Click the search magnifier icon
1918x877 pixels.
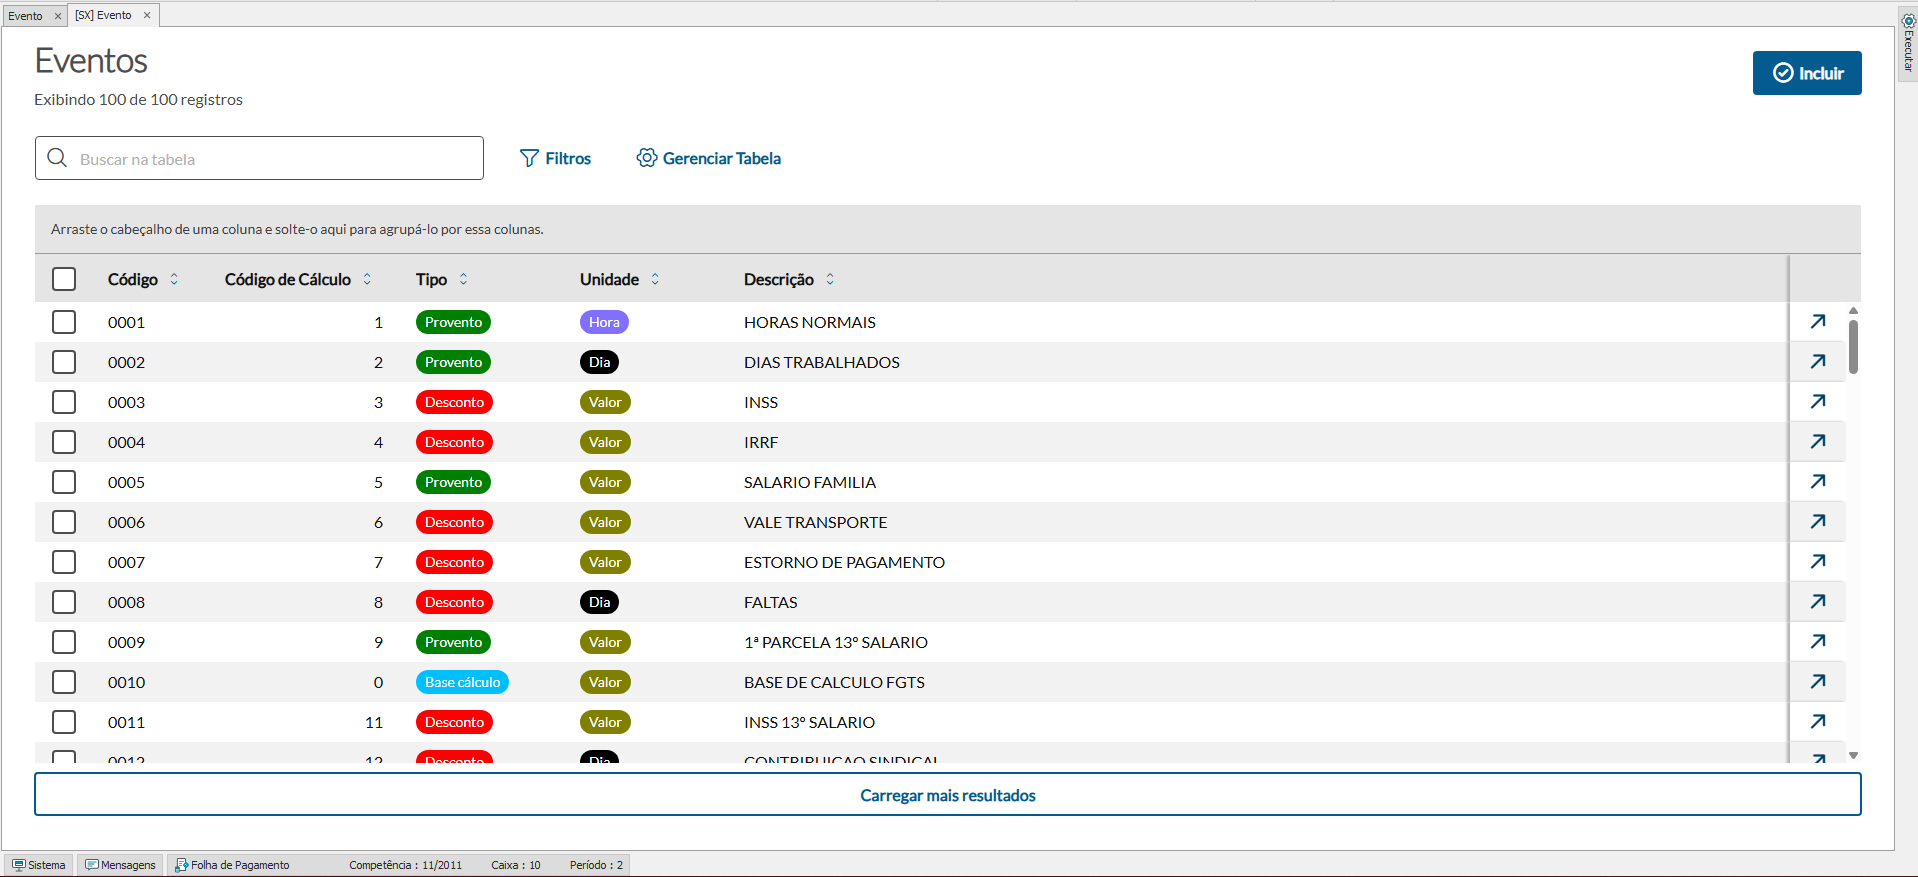pos(58,158)
